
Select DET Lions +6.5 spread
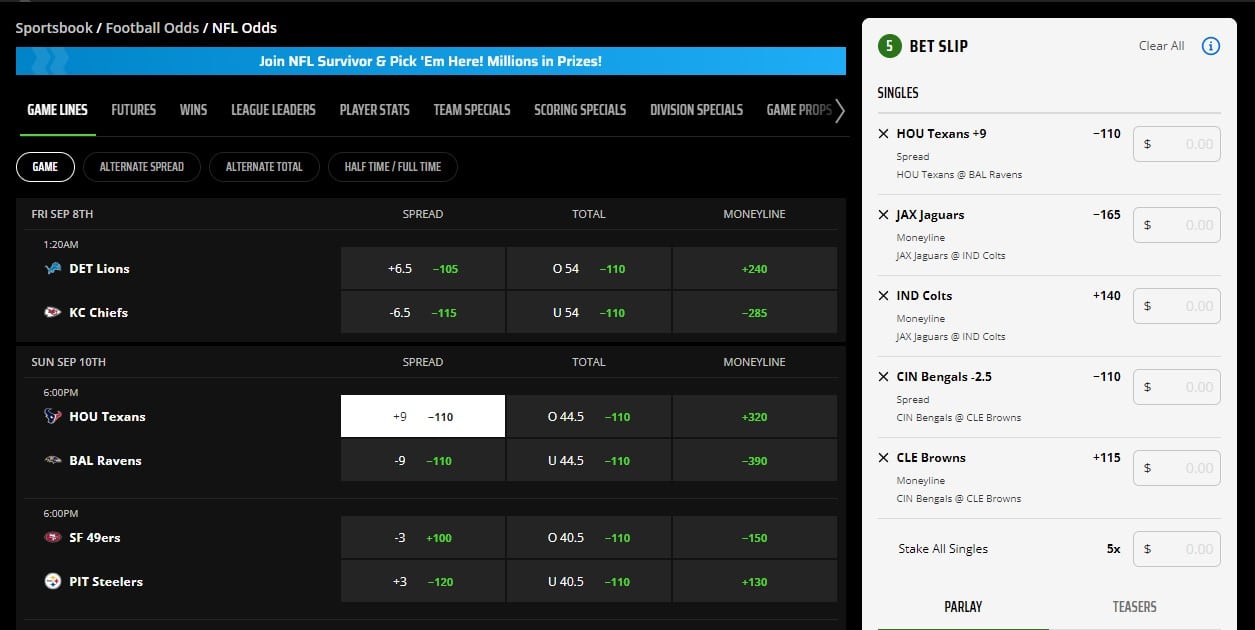(423, 268)
